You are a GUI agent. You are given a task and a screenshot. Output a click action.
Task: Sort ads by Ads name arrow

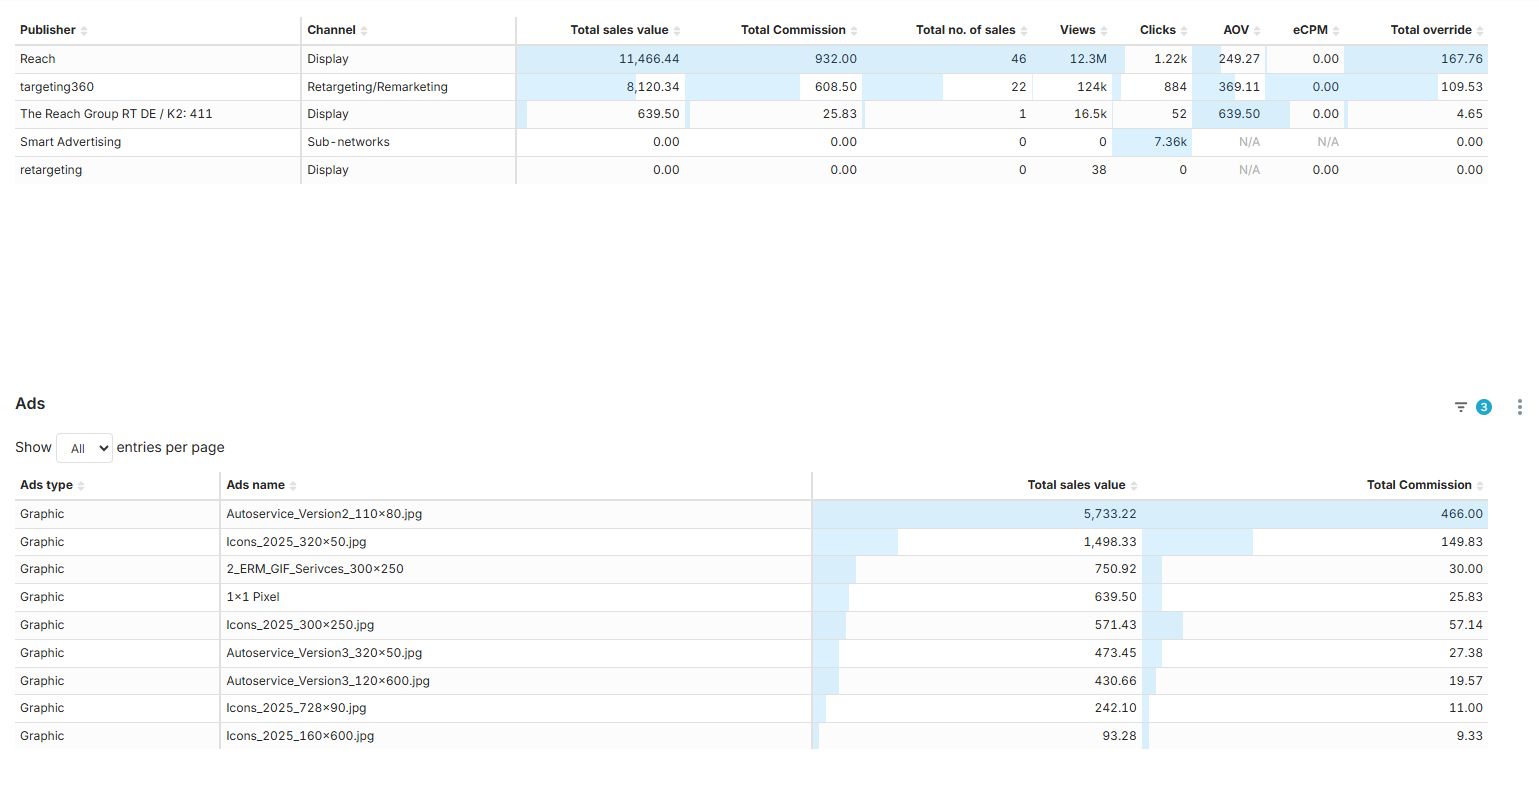(x=293, y=486)
